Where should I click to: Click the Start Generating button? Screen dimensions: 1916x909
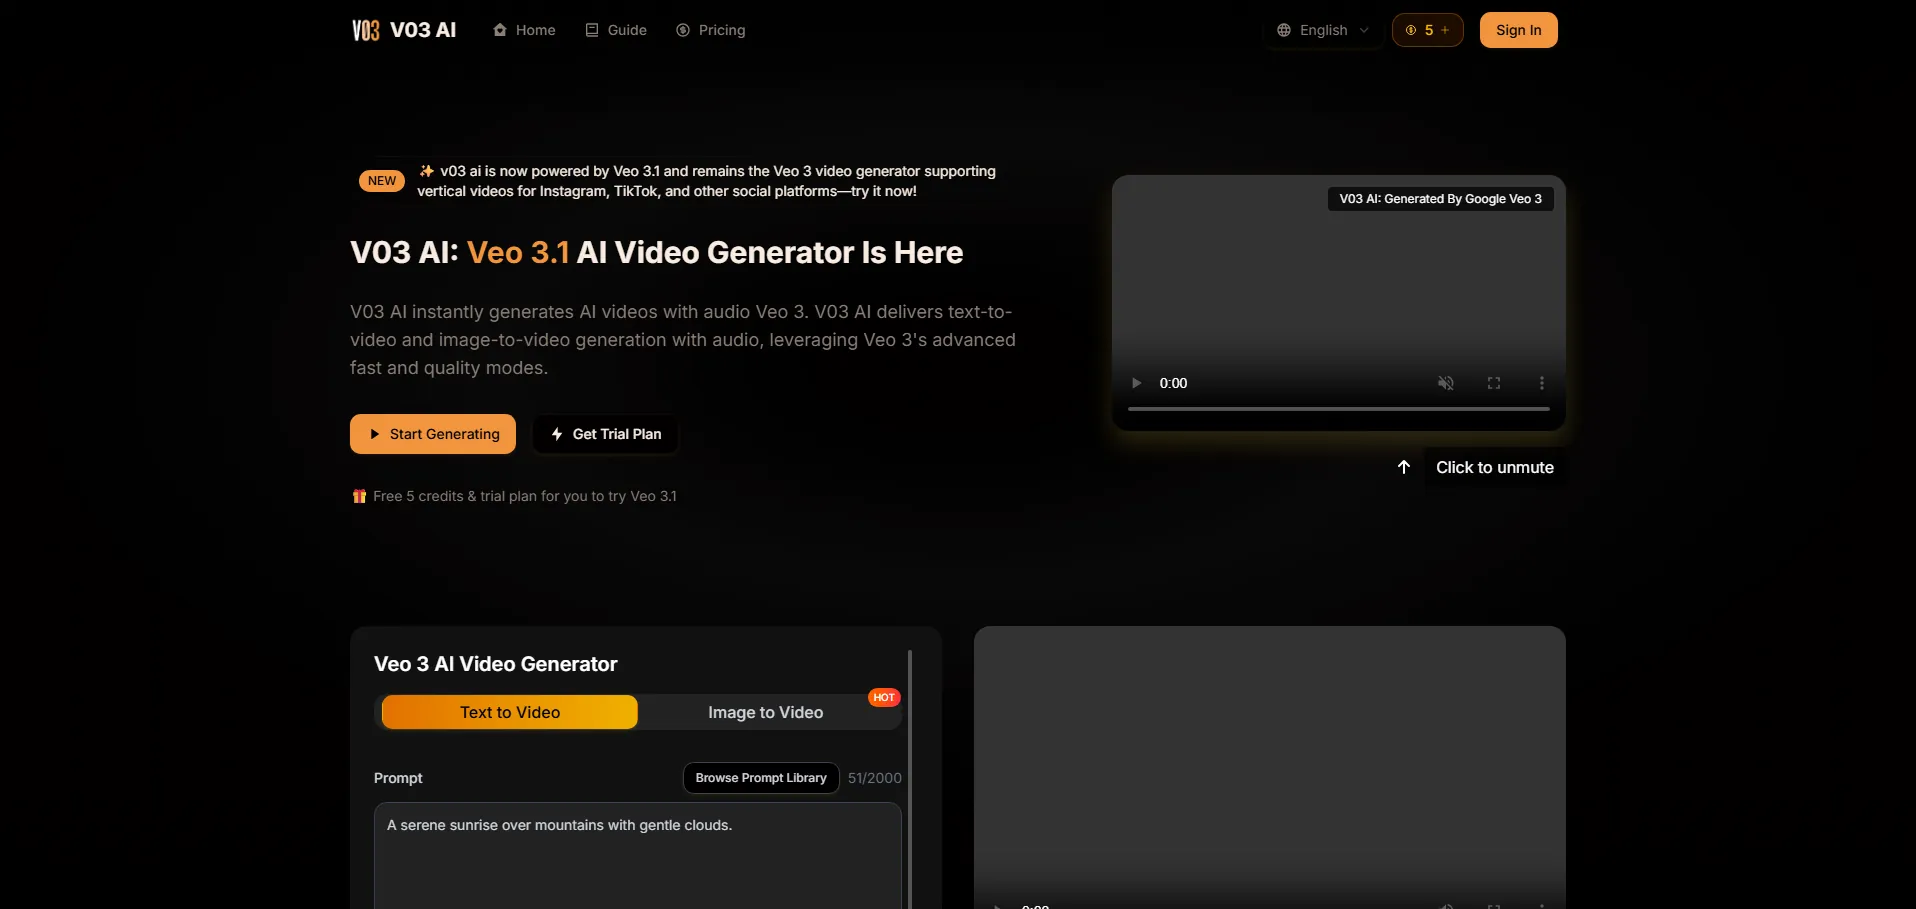pyautogui.click(x=433, y=434)
